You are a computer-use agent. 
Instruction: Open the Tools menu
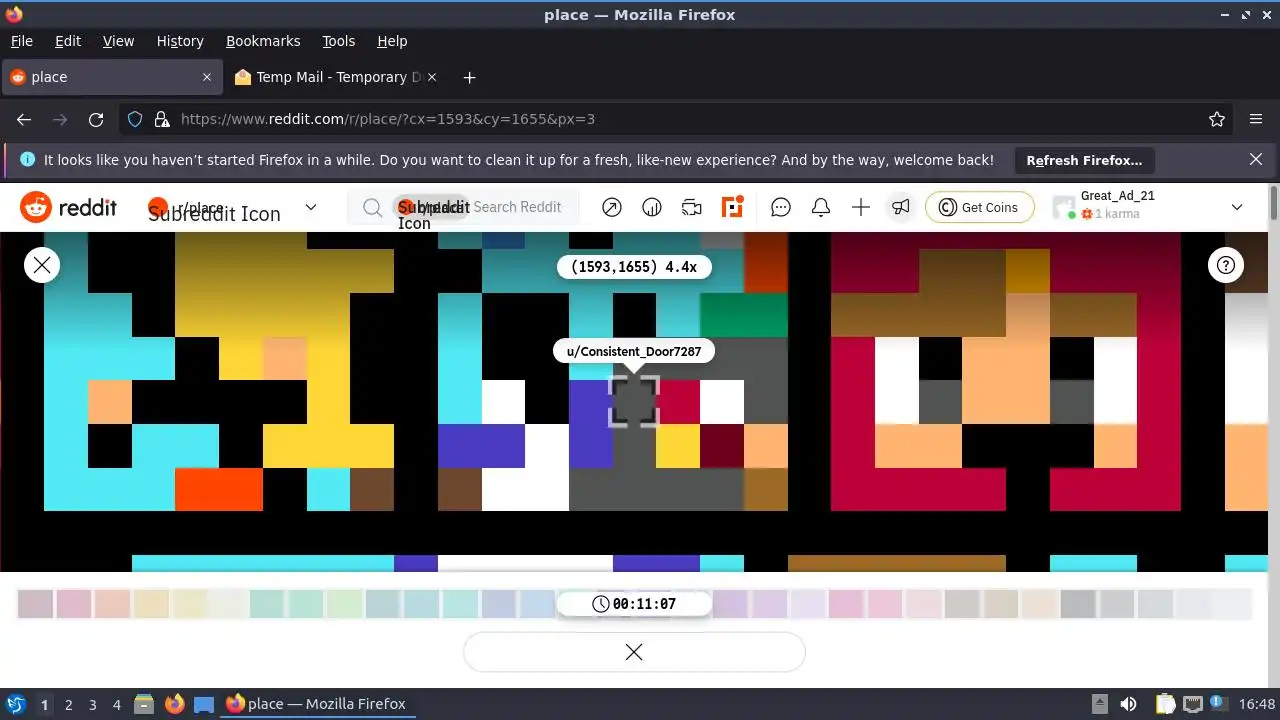(x=339, y=41)
